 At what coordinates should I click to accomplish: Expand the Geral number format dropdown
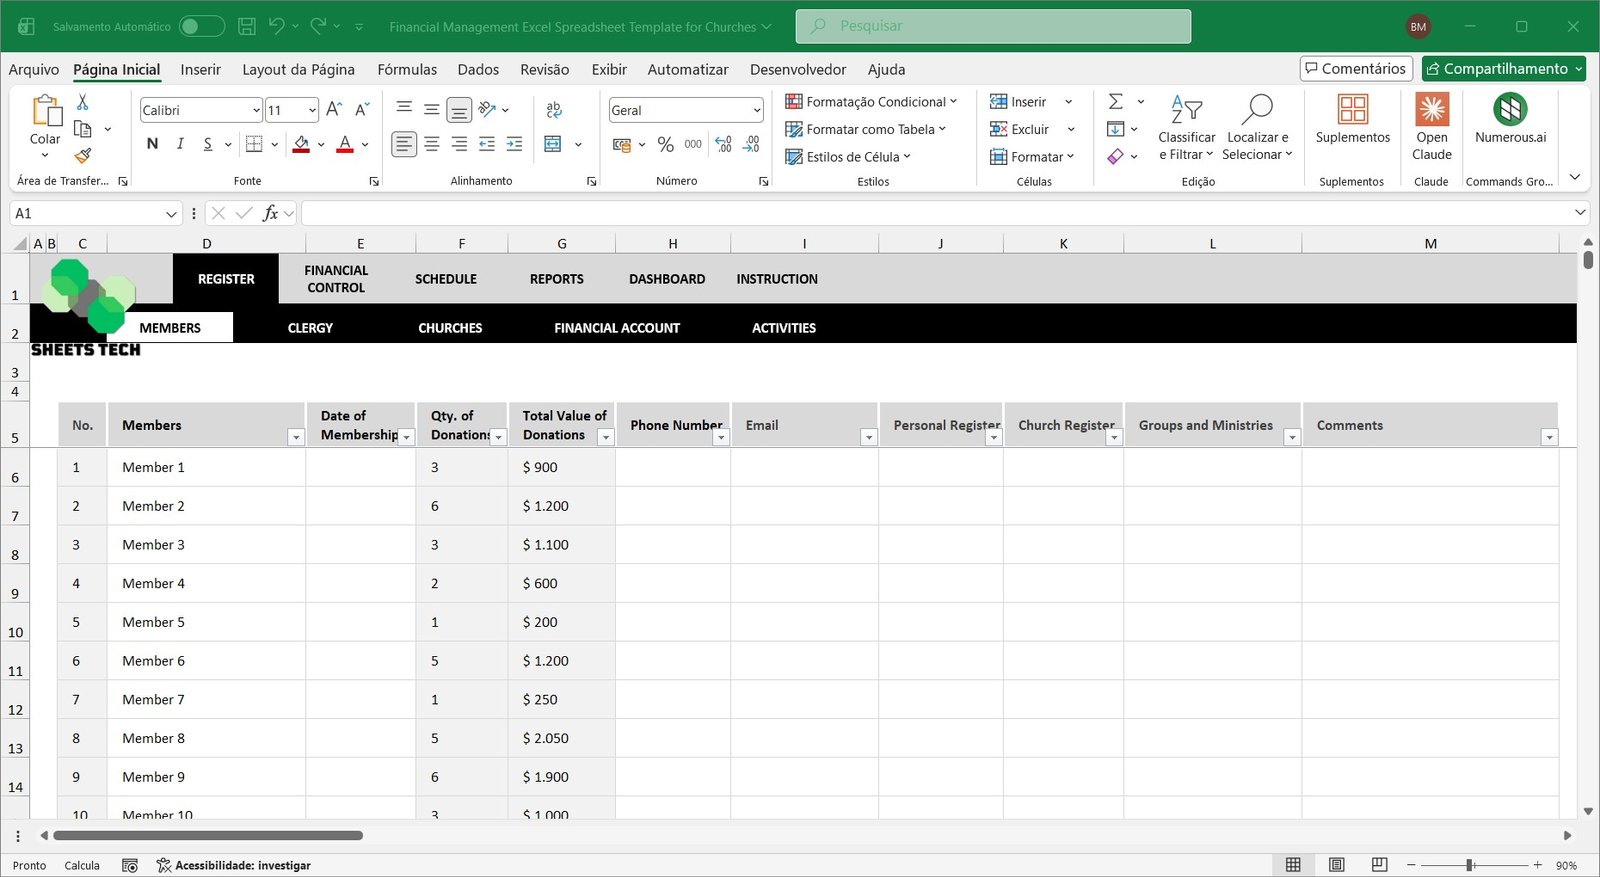[x=756, y=111]
